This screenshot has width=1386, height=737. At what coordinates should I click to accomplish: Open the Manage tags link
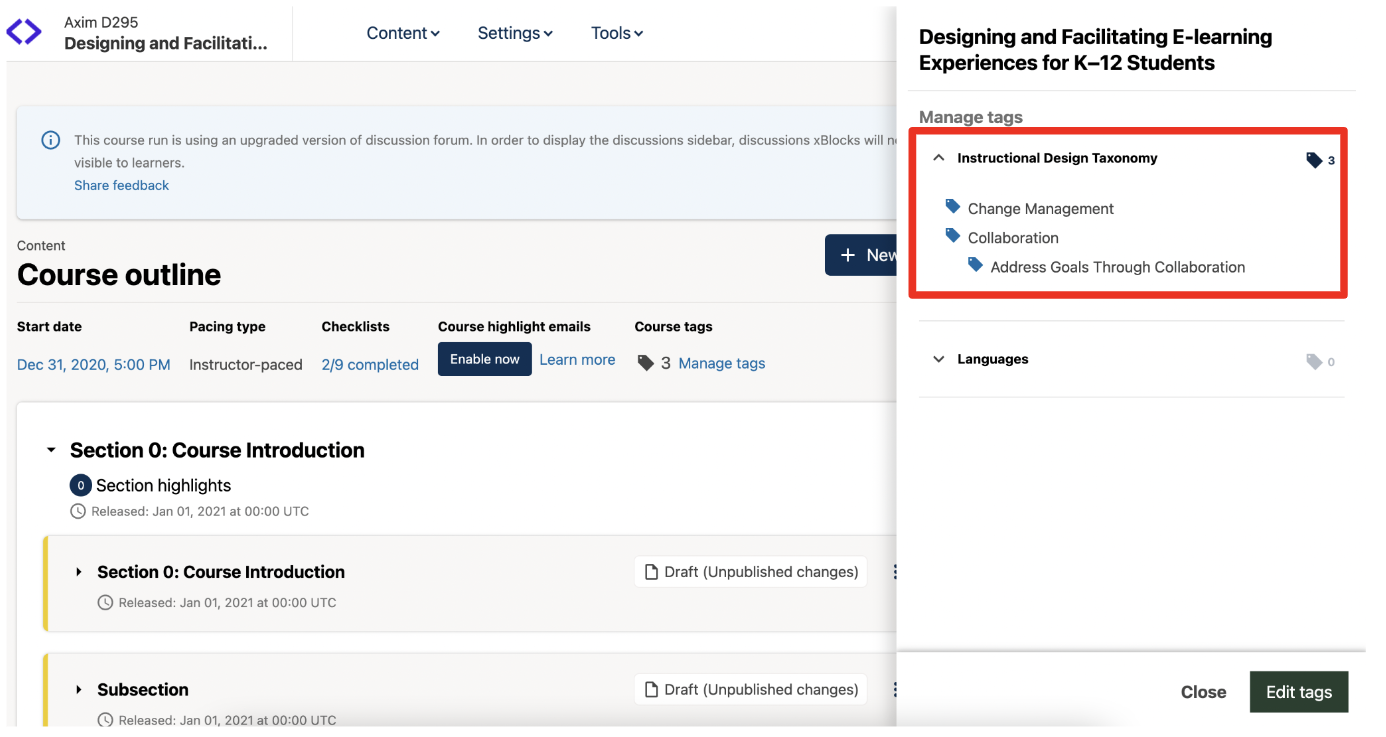tap(721, 364)
